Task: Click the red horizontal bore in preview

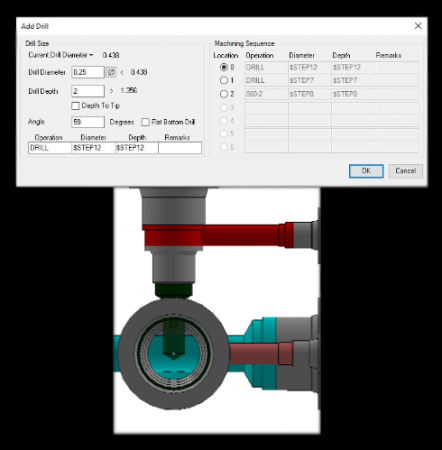Action: (240, 235)
